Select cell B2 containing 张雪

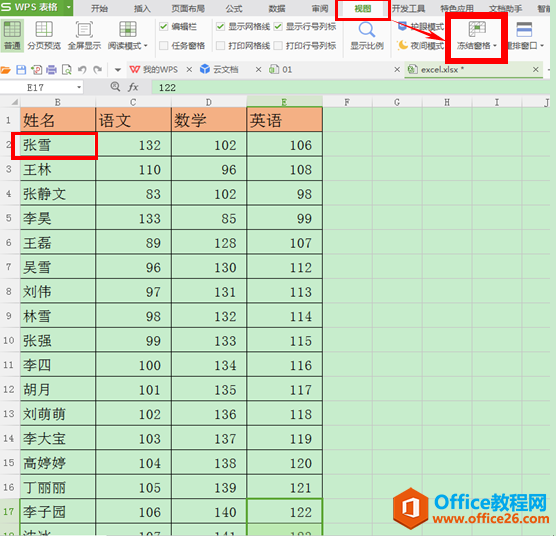click(x=58, y=145)
